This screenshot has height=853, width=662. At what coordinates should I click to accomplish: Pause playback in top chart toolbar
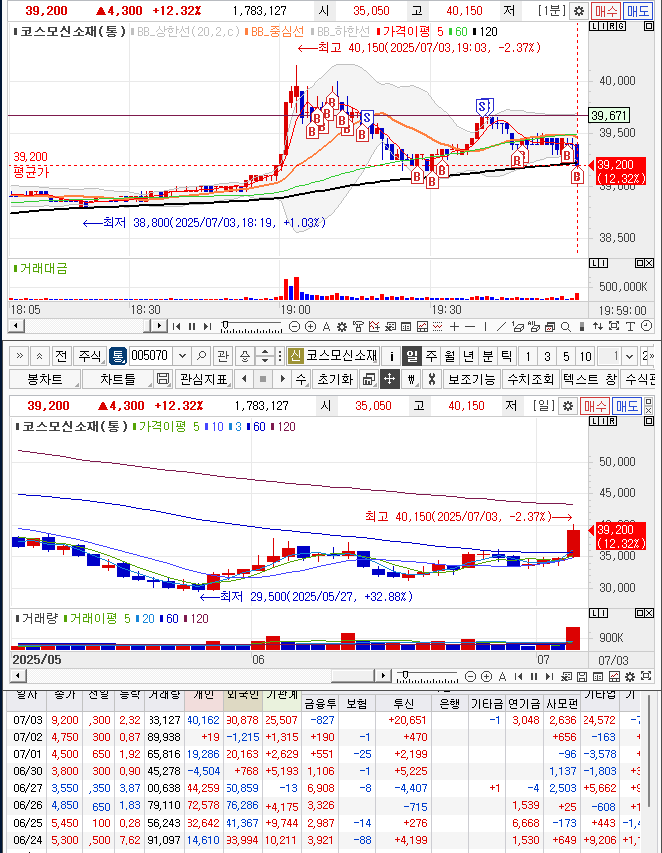click(x=191, y=326)
